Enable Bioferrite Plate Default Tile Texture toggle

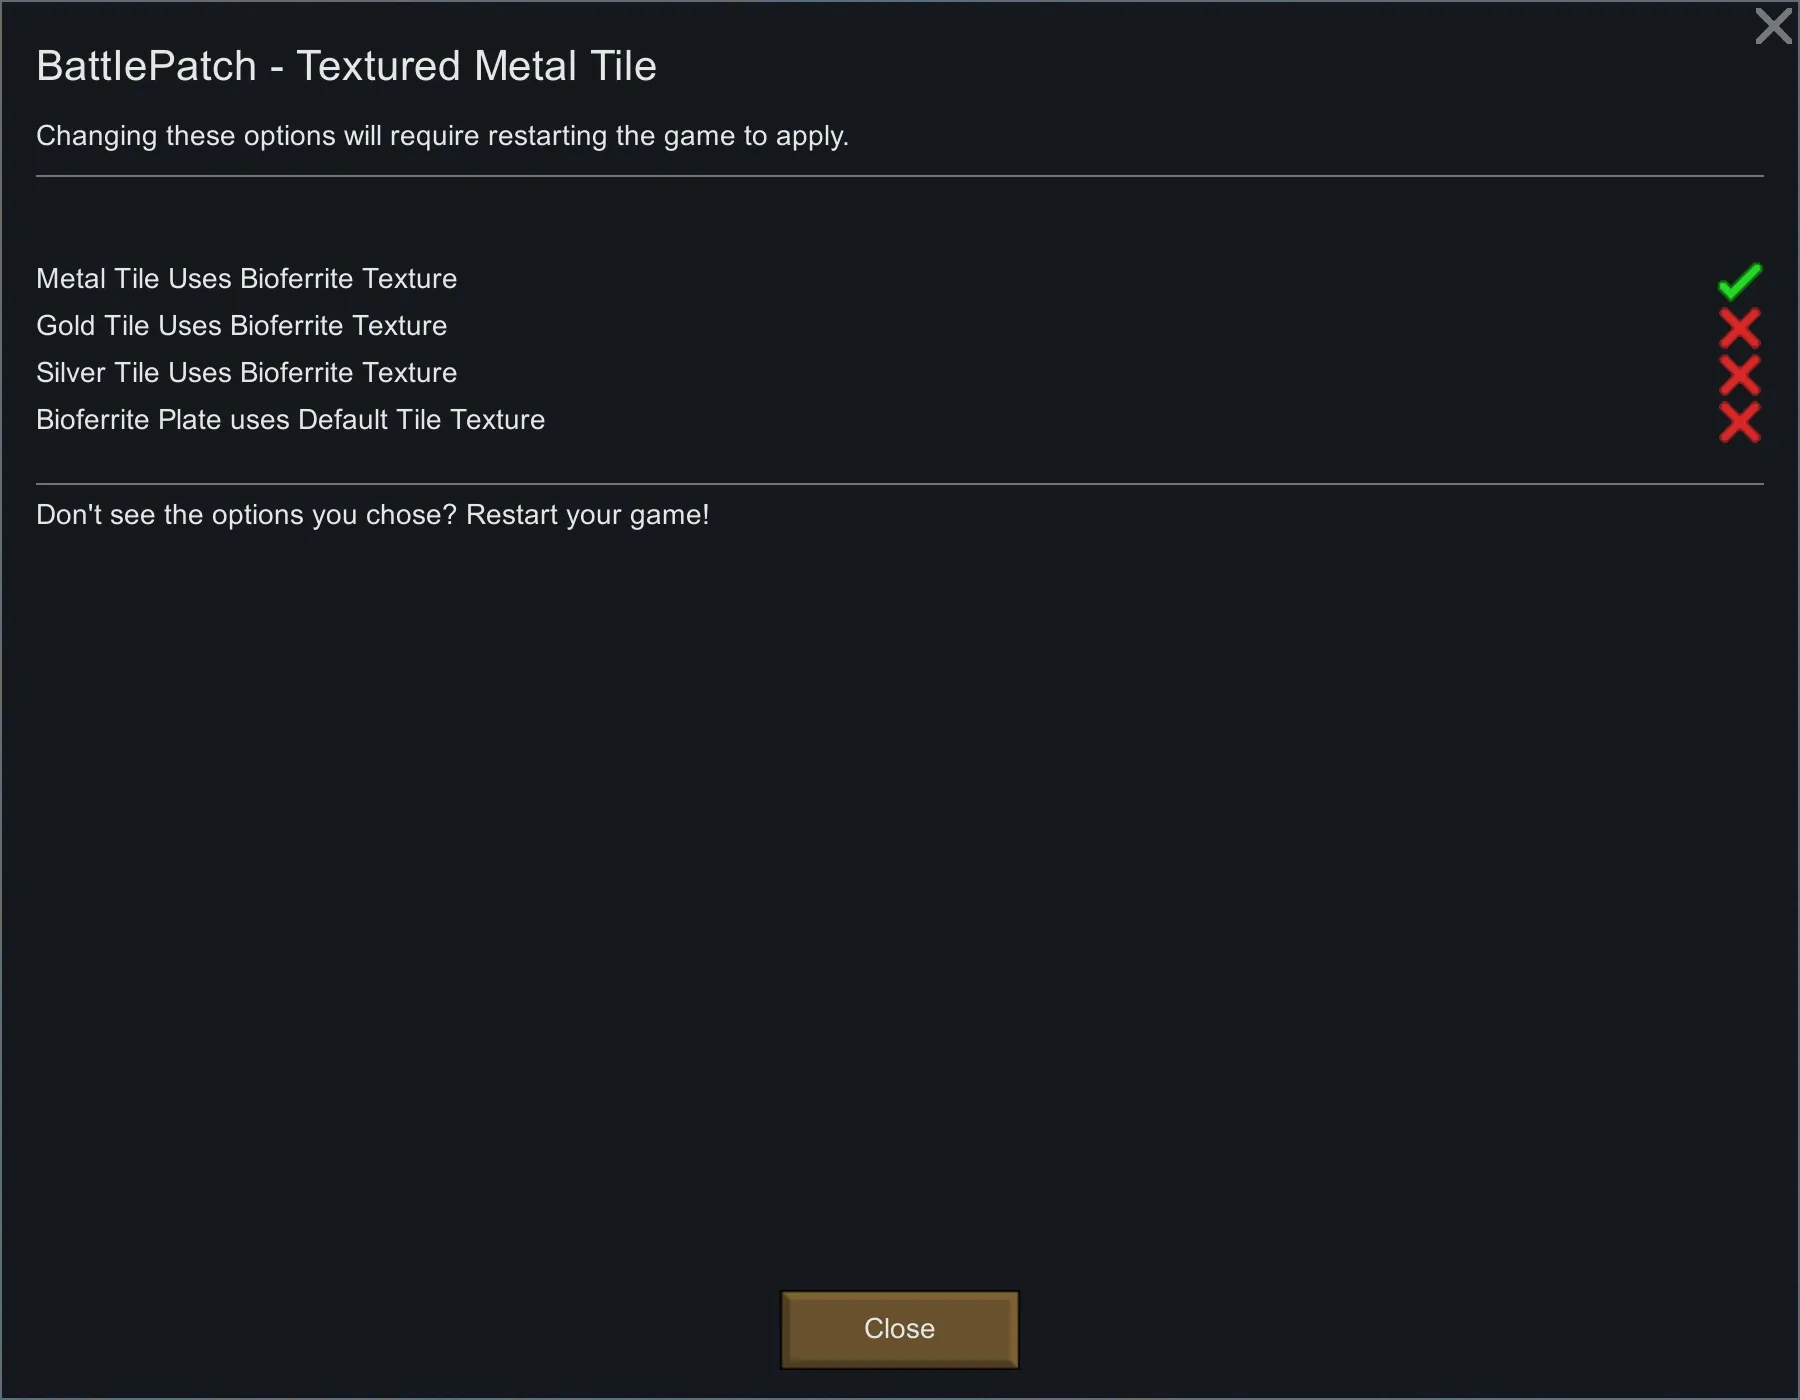(1739, 422)
